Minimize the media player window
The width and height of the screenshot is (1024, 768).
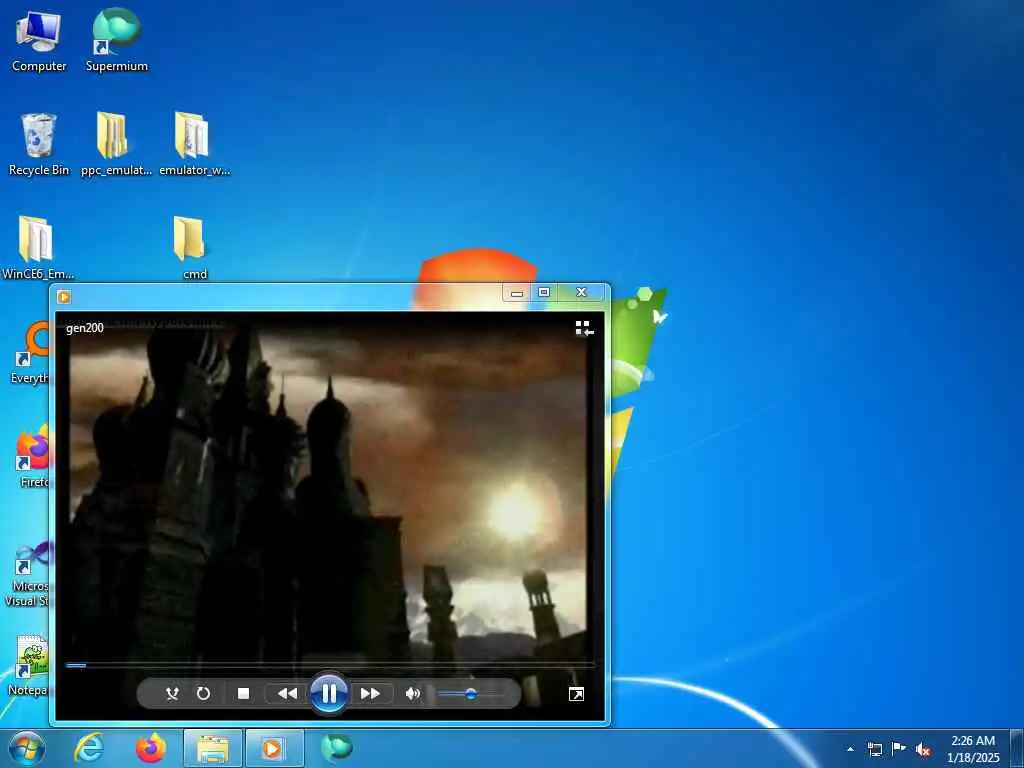(x=517, y=293)
